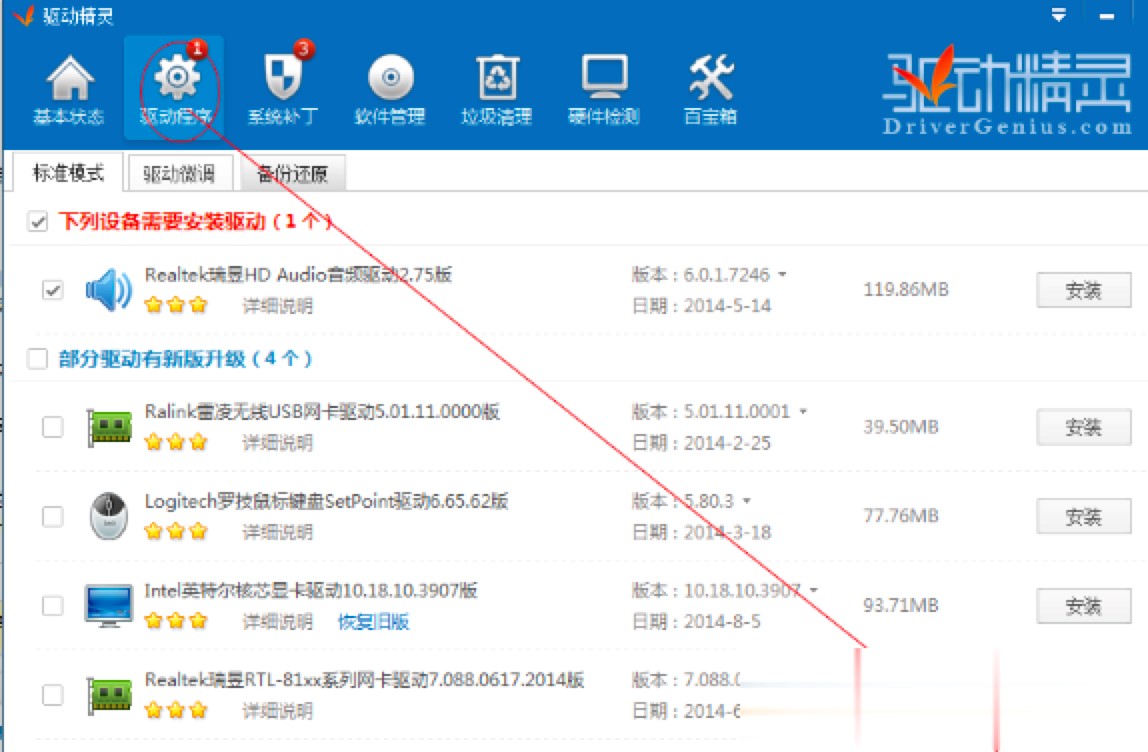The height and width of the screenshot is (752, 1148).
Task: Click star rating of Intel display driver
Action: 176,621
